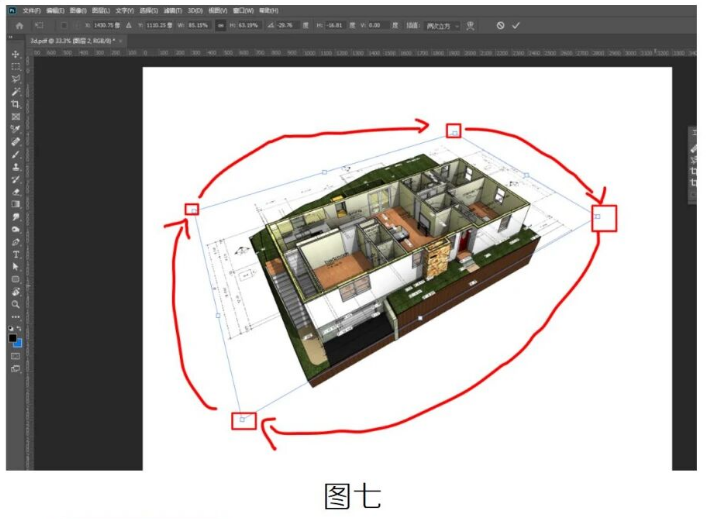The width and height of the screenshot is (719, 519).
Task: Open the interpolation dropdown 两次立方
Action: (442, 26)
